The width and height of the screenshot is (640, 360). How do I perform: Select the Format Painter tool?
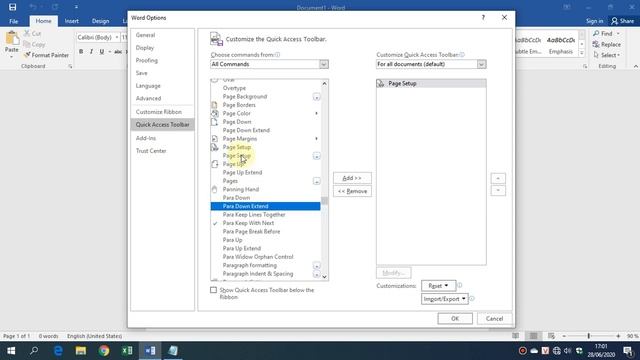[x=46, y=55]
